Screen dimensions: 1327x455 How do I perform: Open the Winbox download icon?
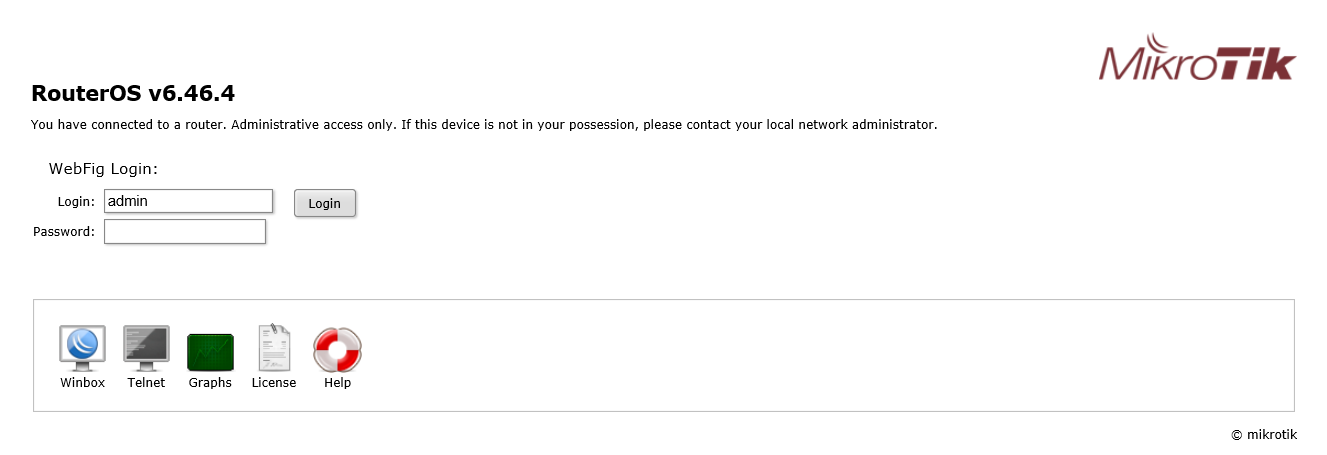tap(82, 347)
